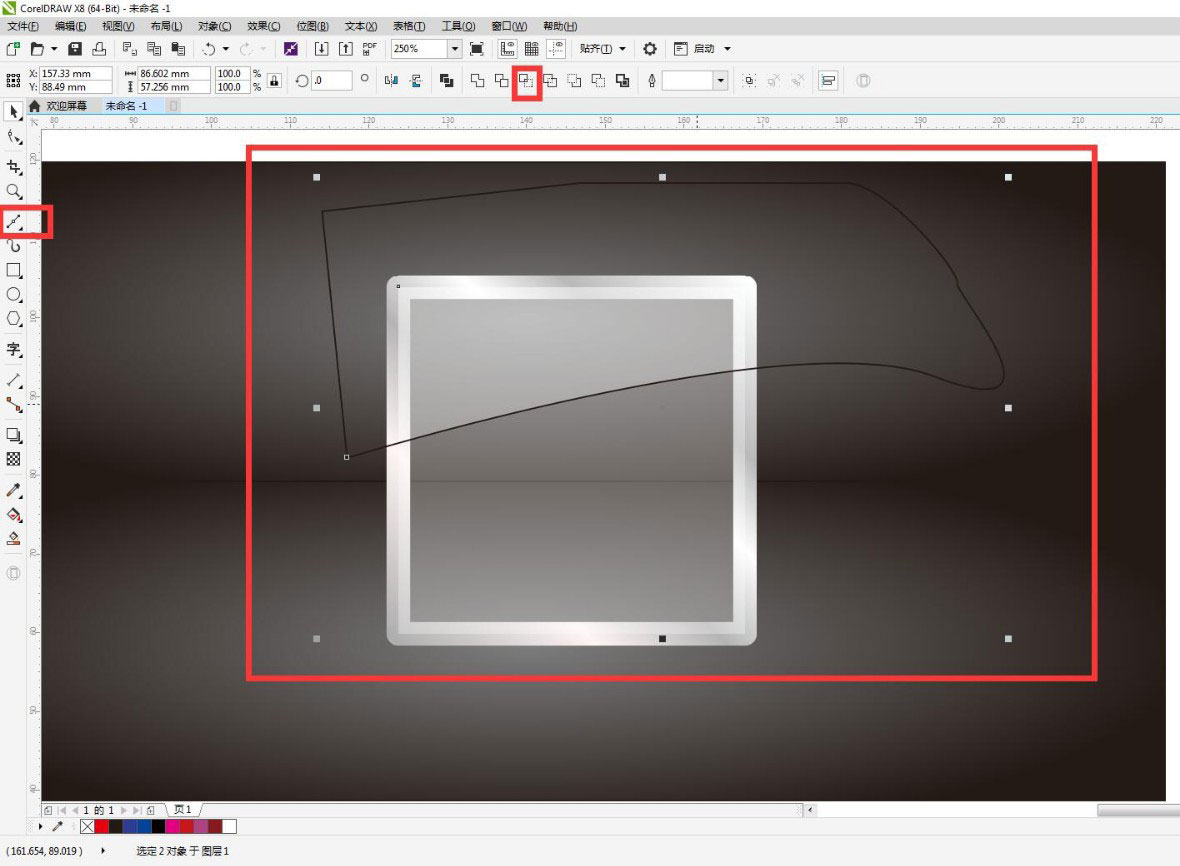
Task: Switch to the 欢迎屏幕 tab
Action: tap(66, 106)
